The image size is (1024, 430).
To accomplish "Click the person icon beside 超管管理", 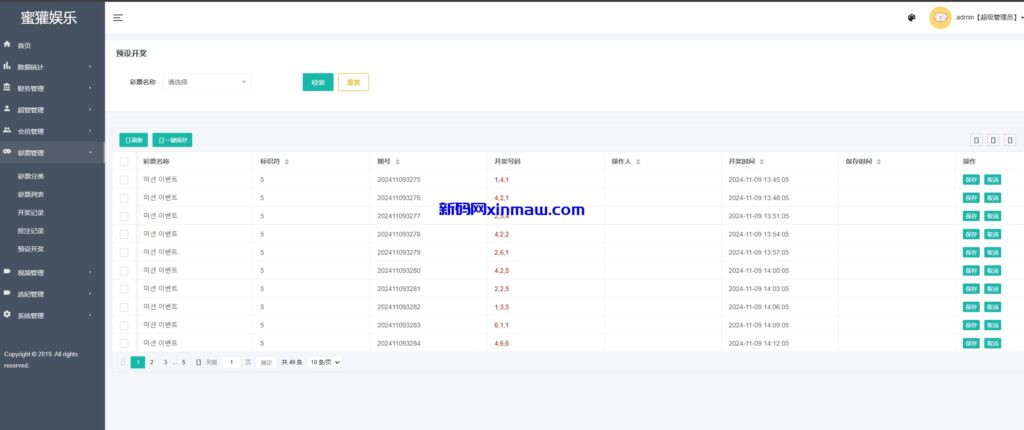I will point(7,109).
